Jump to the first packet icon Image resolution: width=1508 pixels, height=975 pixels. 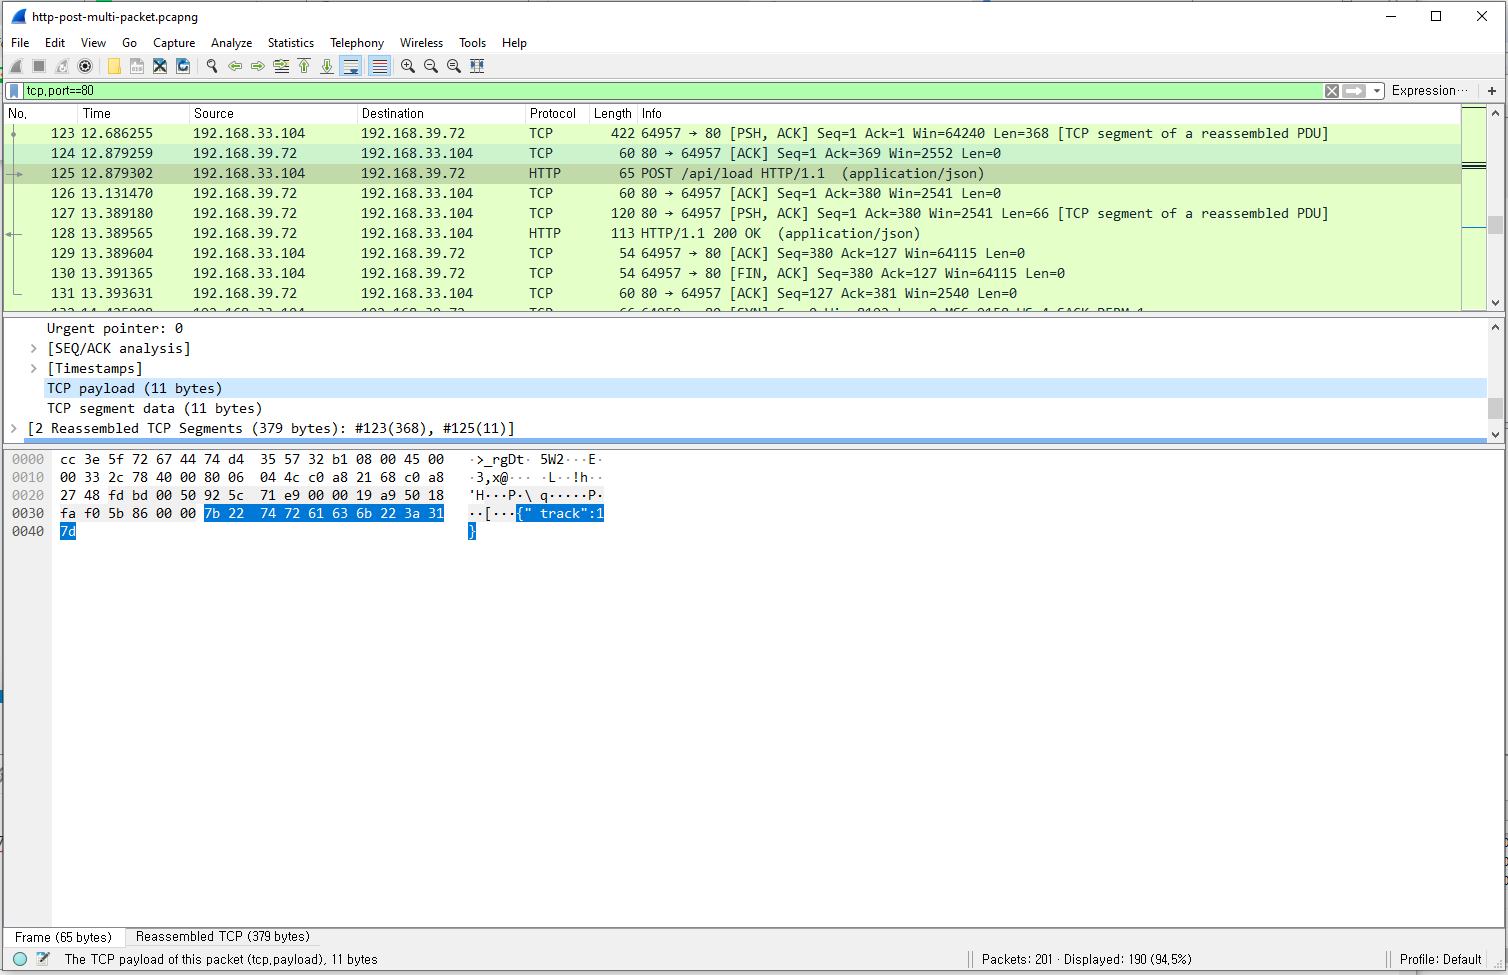[x=304, y=66]
